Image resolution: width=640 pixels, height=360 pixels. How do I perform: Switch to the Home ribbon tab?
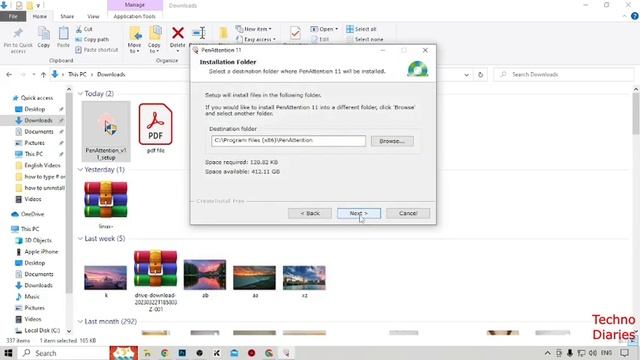coord(40,16)
